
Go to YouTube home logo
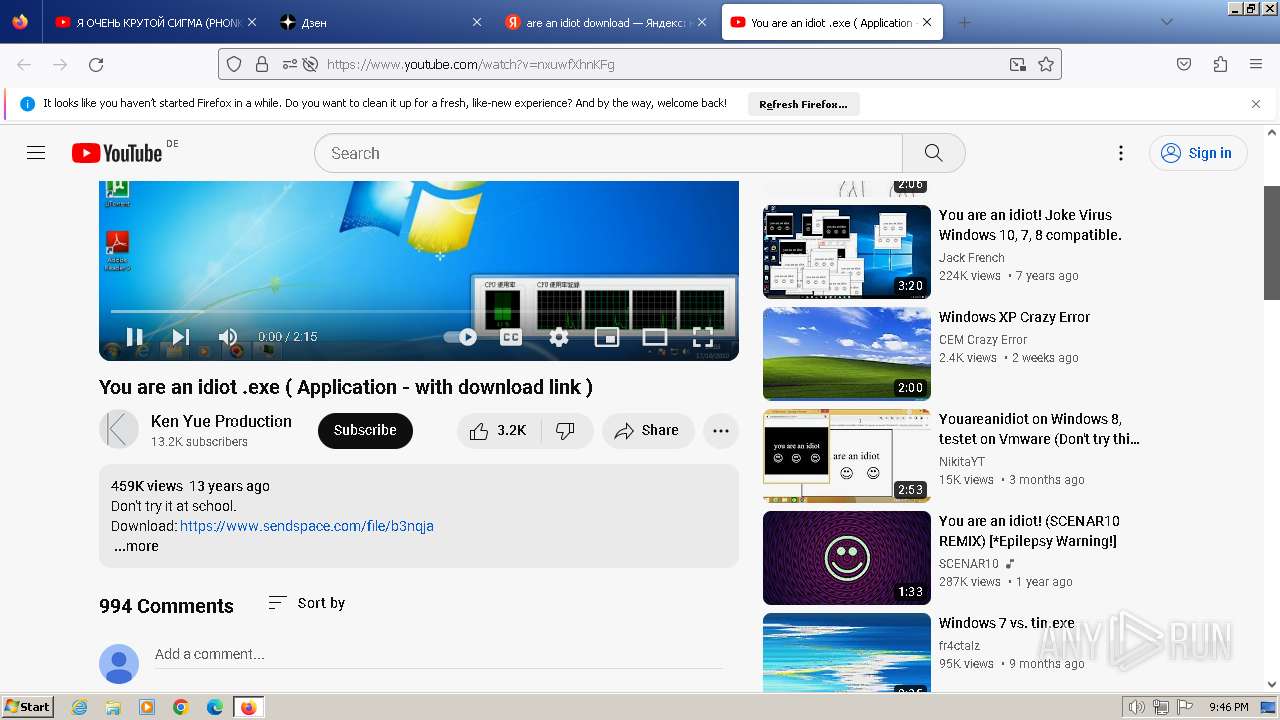tap(117, 153)
